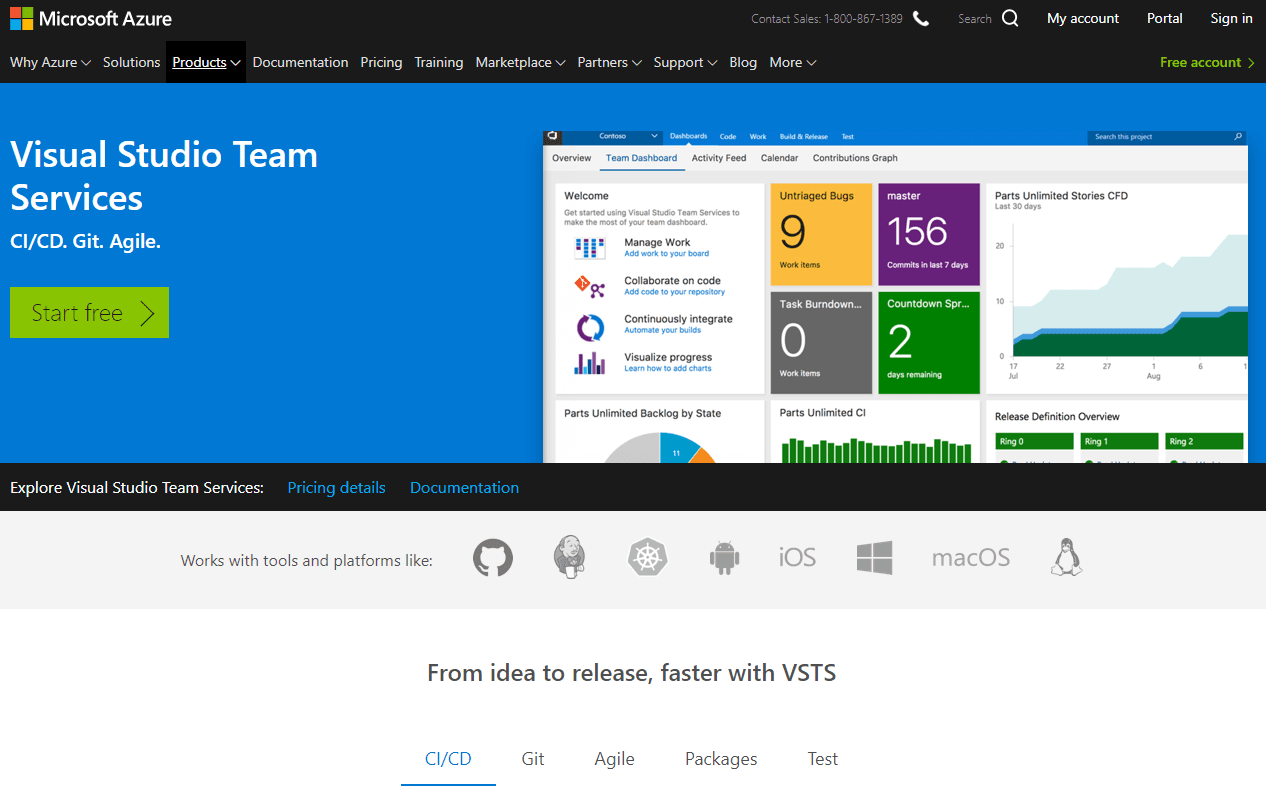Click the Jenkins butler icon
The height and width of the screenshot is (796, 1266).
click(570, 557)
